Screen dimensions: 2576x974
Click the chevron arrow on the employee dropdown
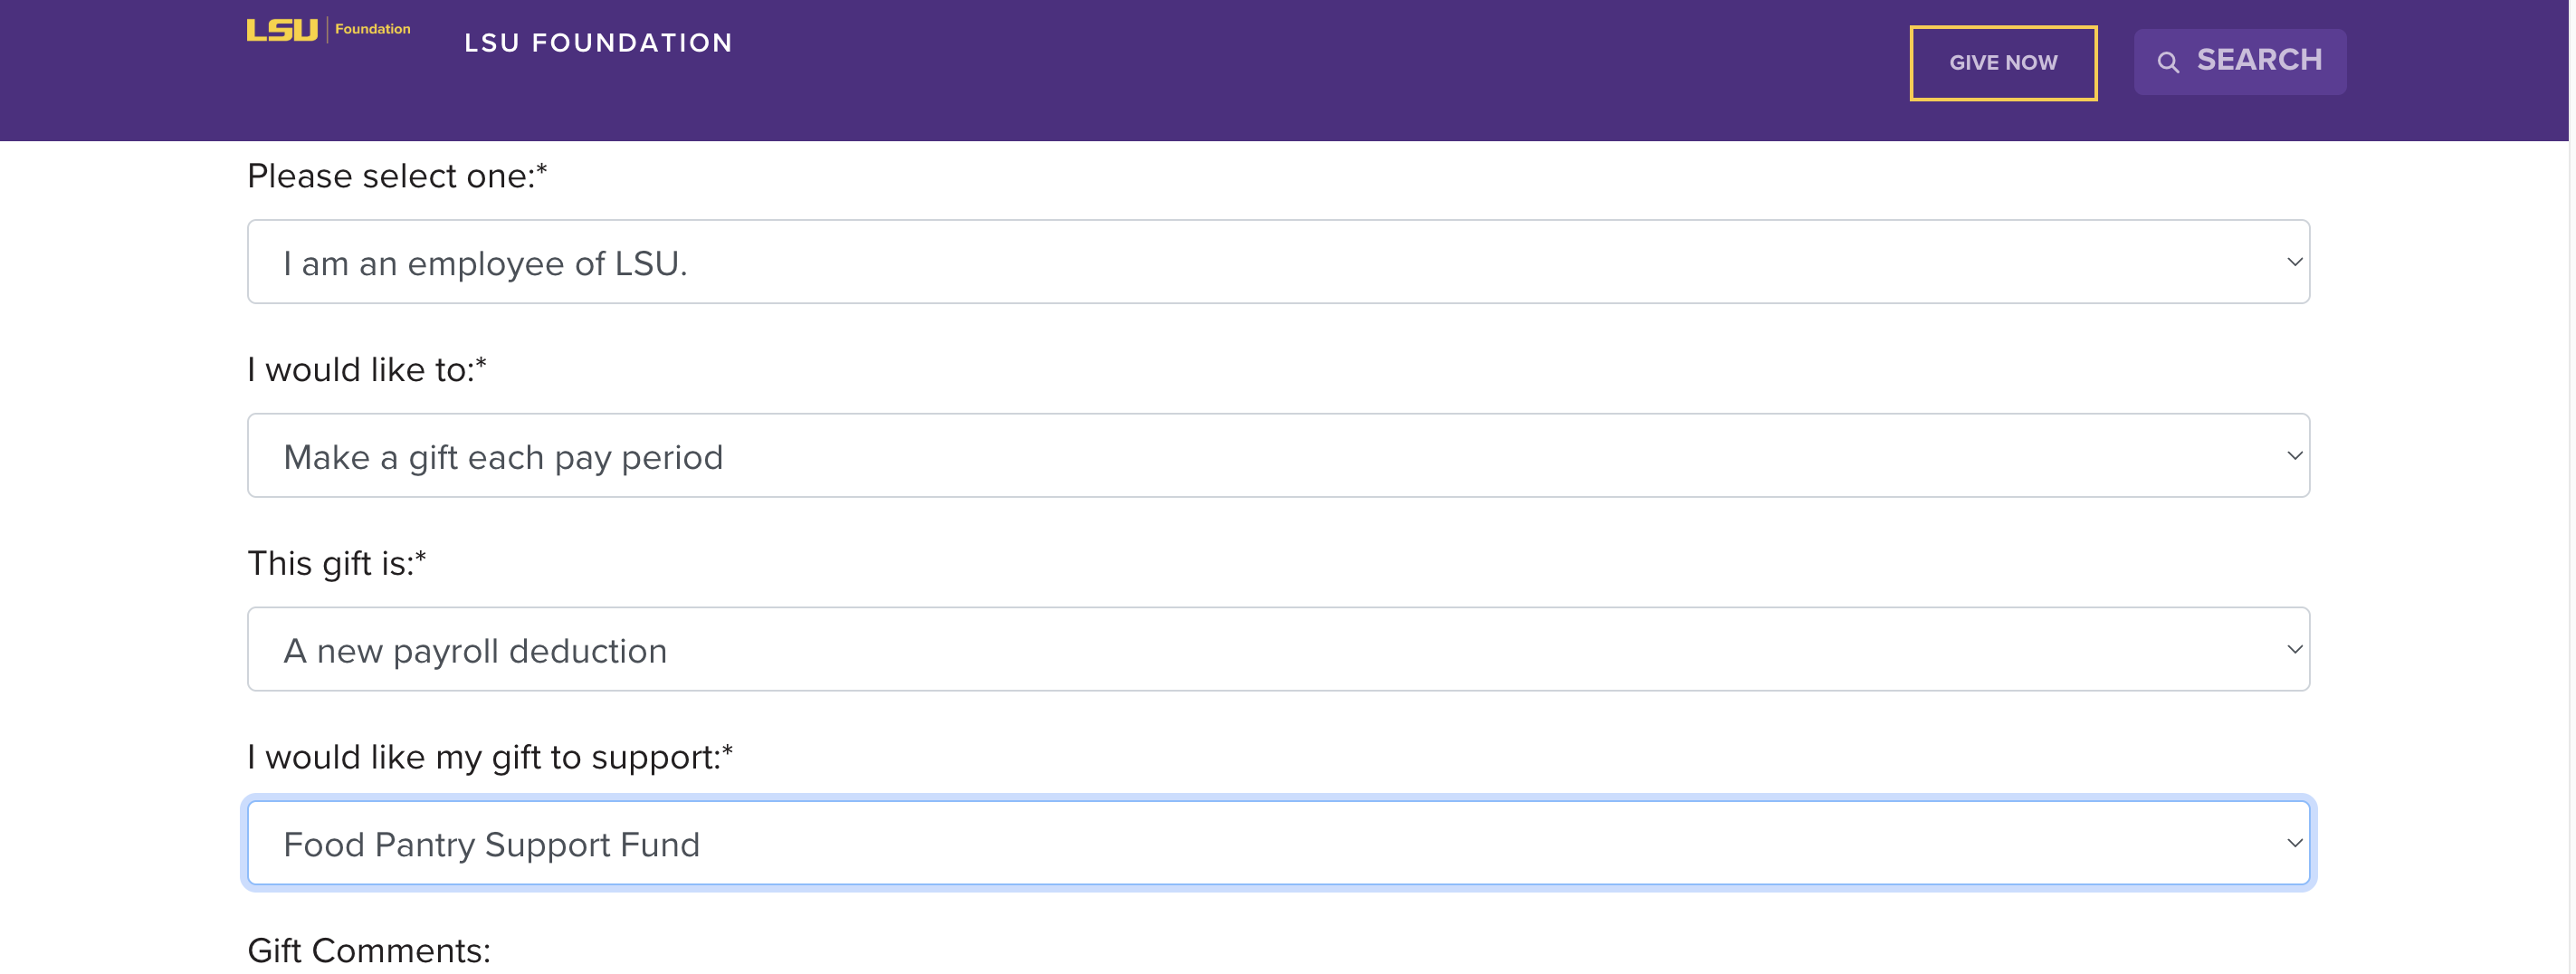(x=2294, y=262)
